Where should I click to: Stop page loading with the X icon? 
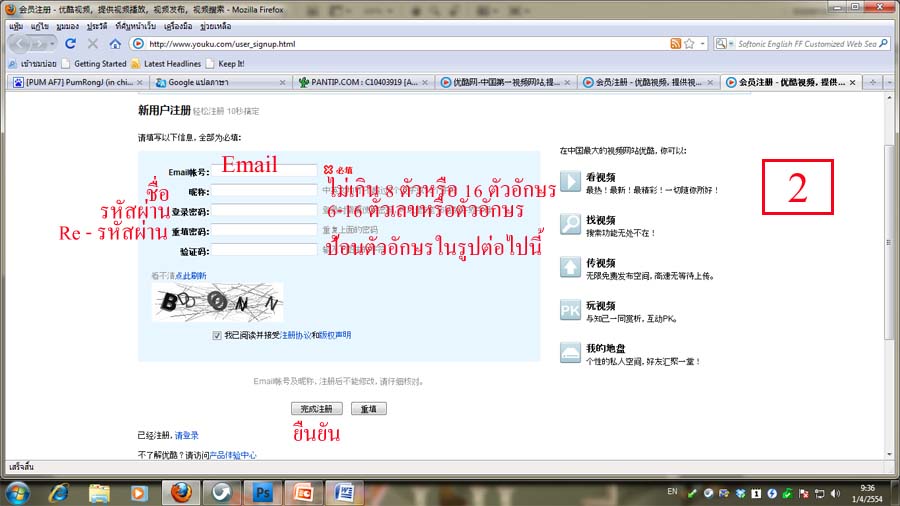[92, 44]
